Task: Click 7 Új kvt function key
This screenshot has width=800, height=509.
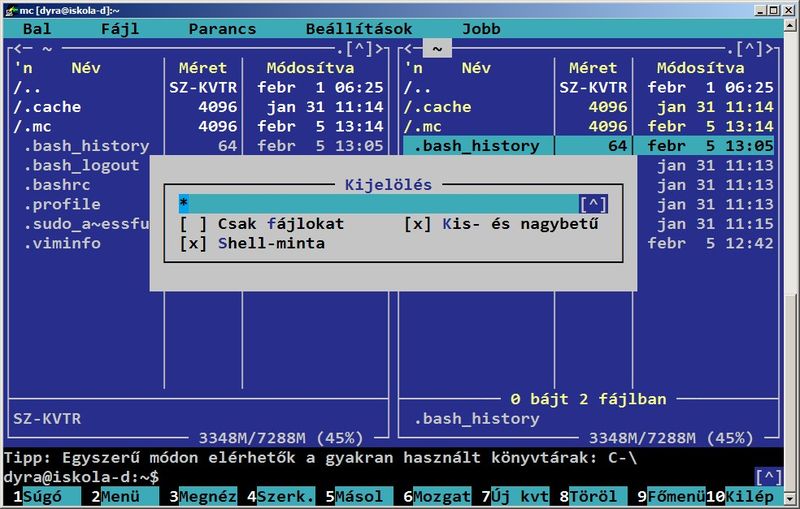Action: [x=515, y=496]
